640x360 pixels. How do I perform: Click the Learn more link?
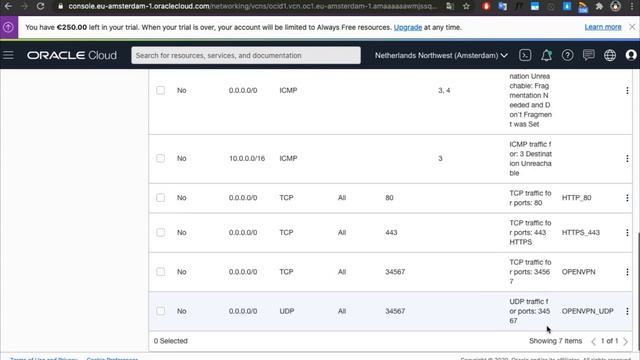tap(603, 27)
